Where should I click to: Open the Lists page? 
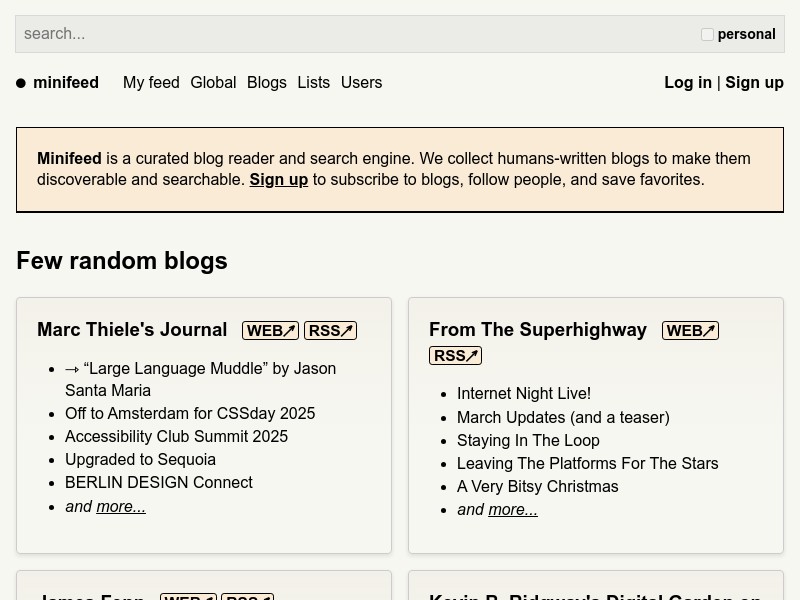click(314, 82)
